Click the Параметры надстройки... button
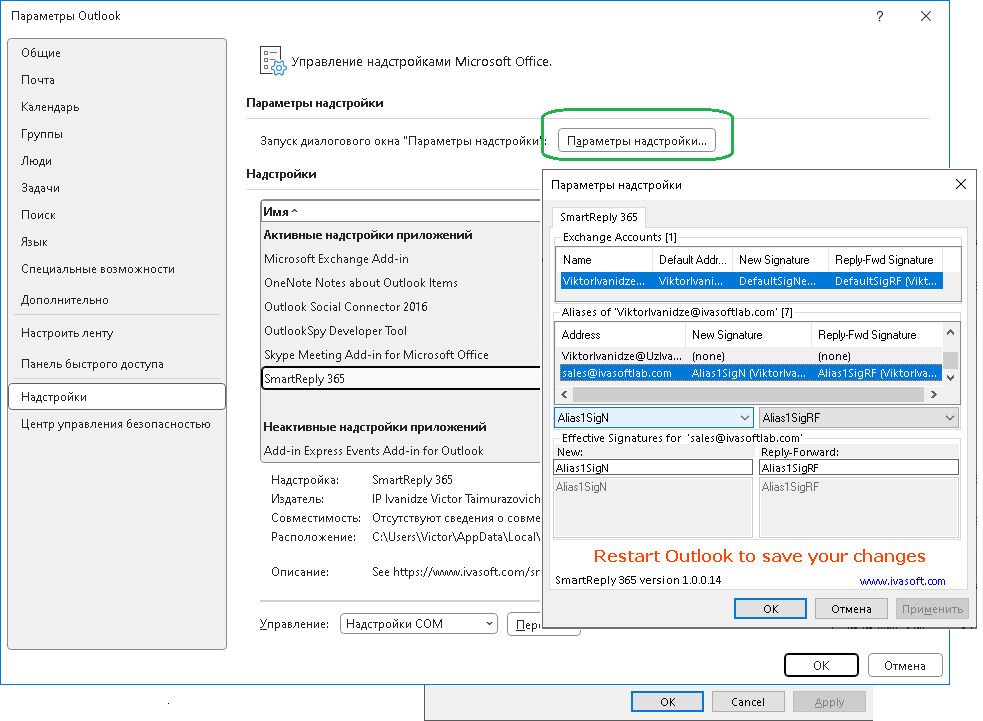This screenshot has width=983, height=721. coord(636,141)
